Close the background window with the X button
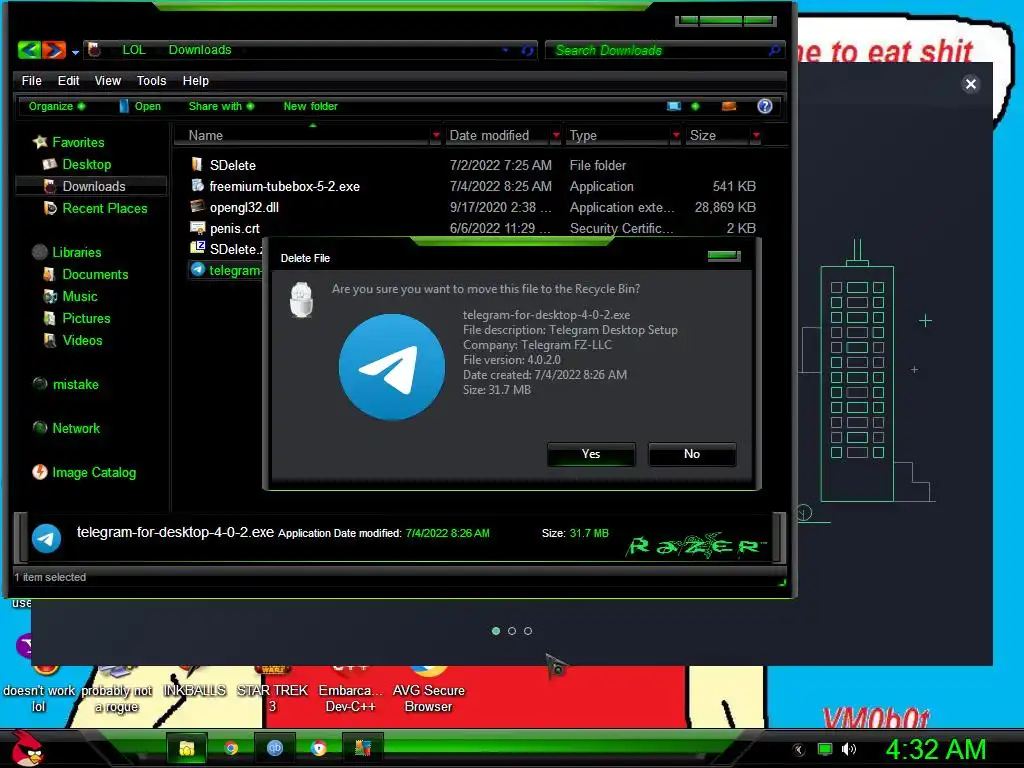The height and width of the screenshot is (768, 1024). click(x=970, y=84)
